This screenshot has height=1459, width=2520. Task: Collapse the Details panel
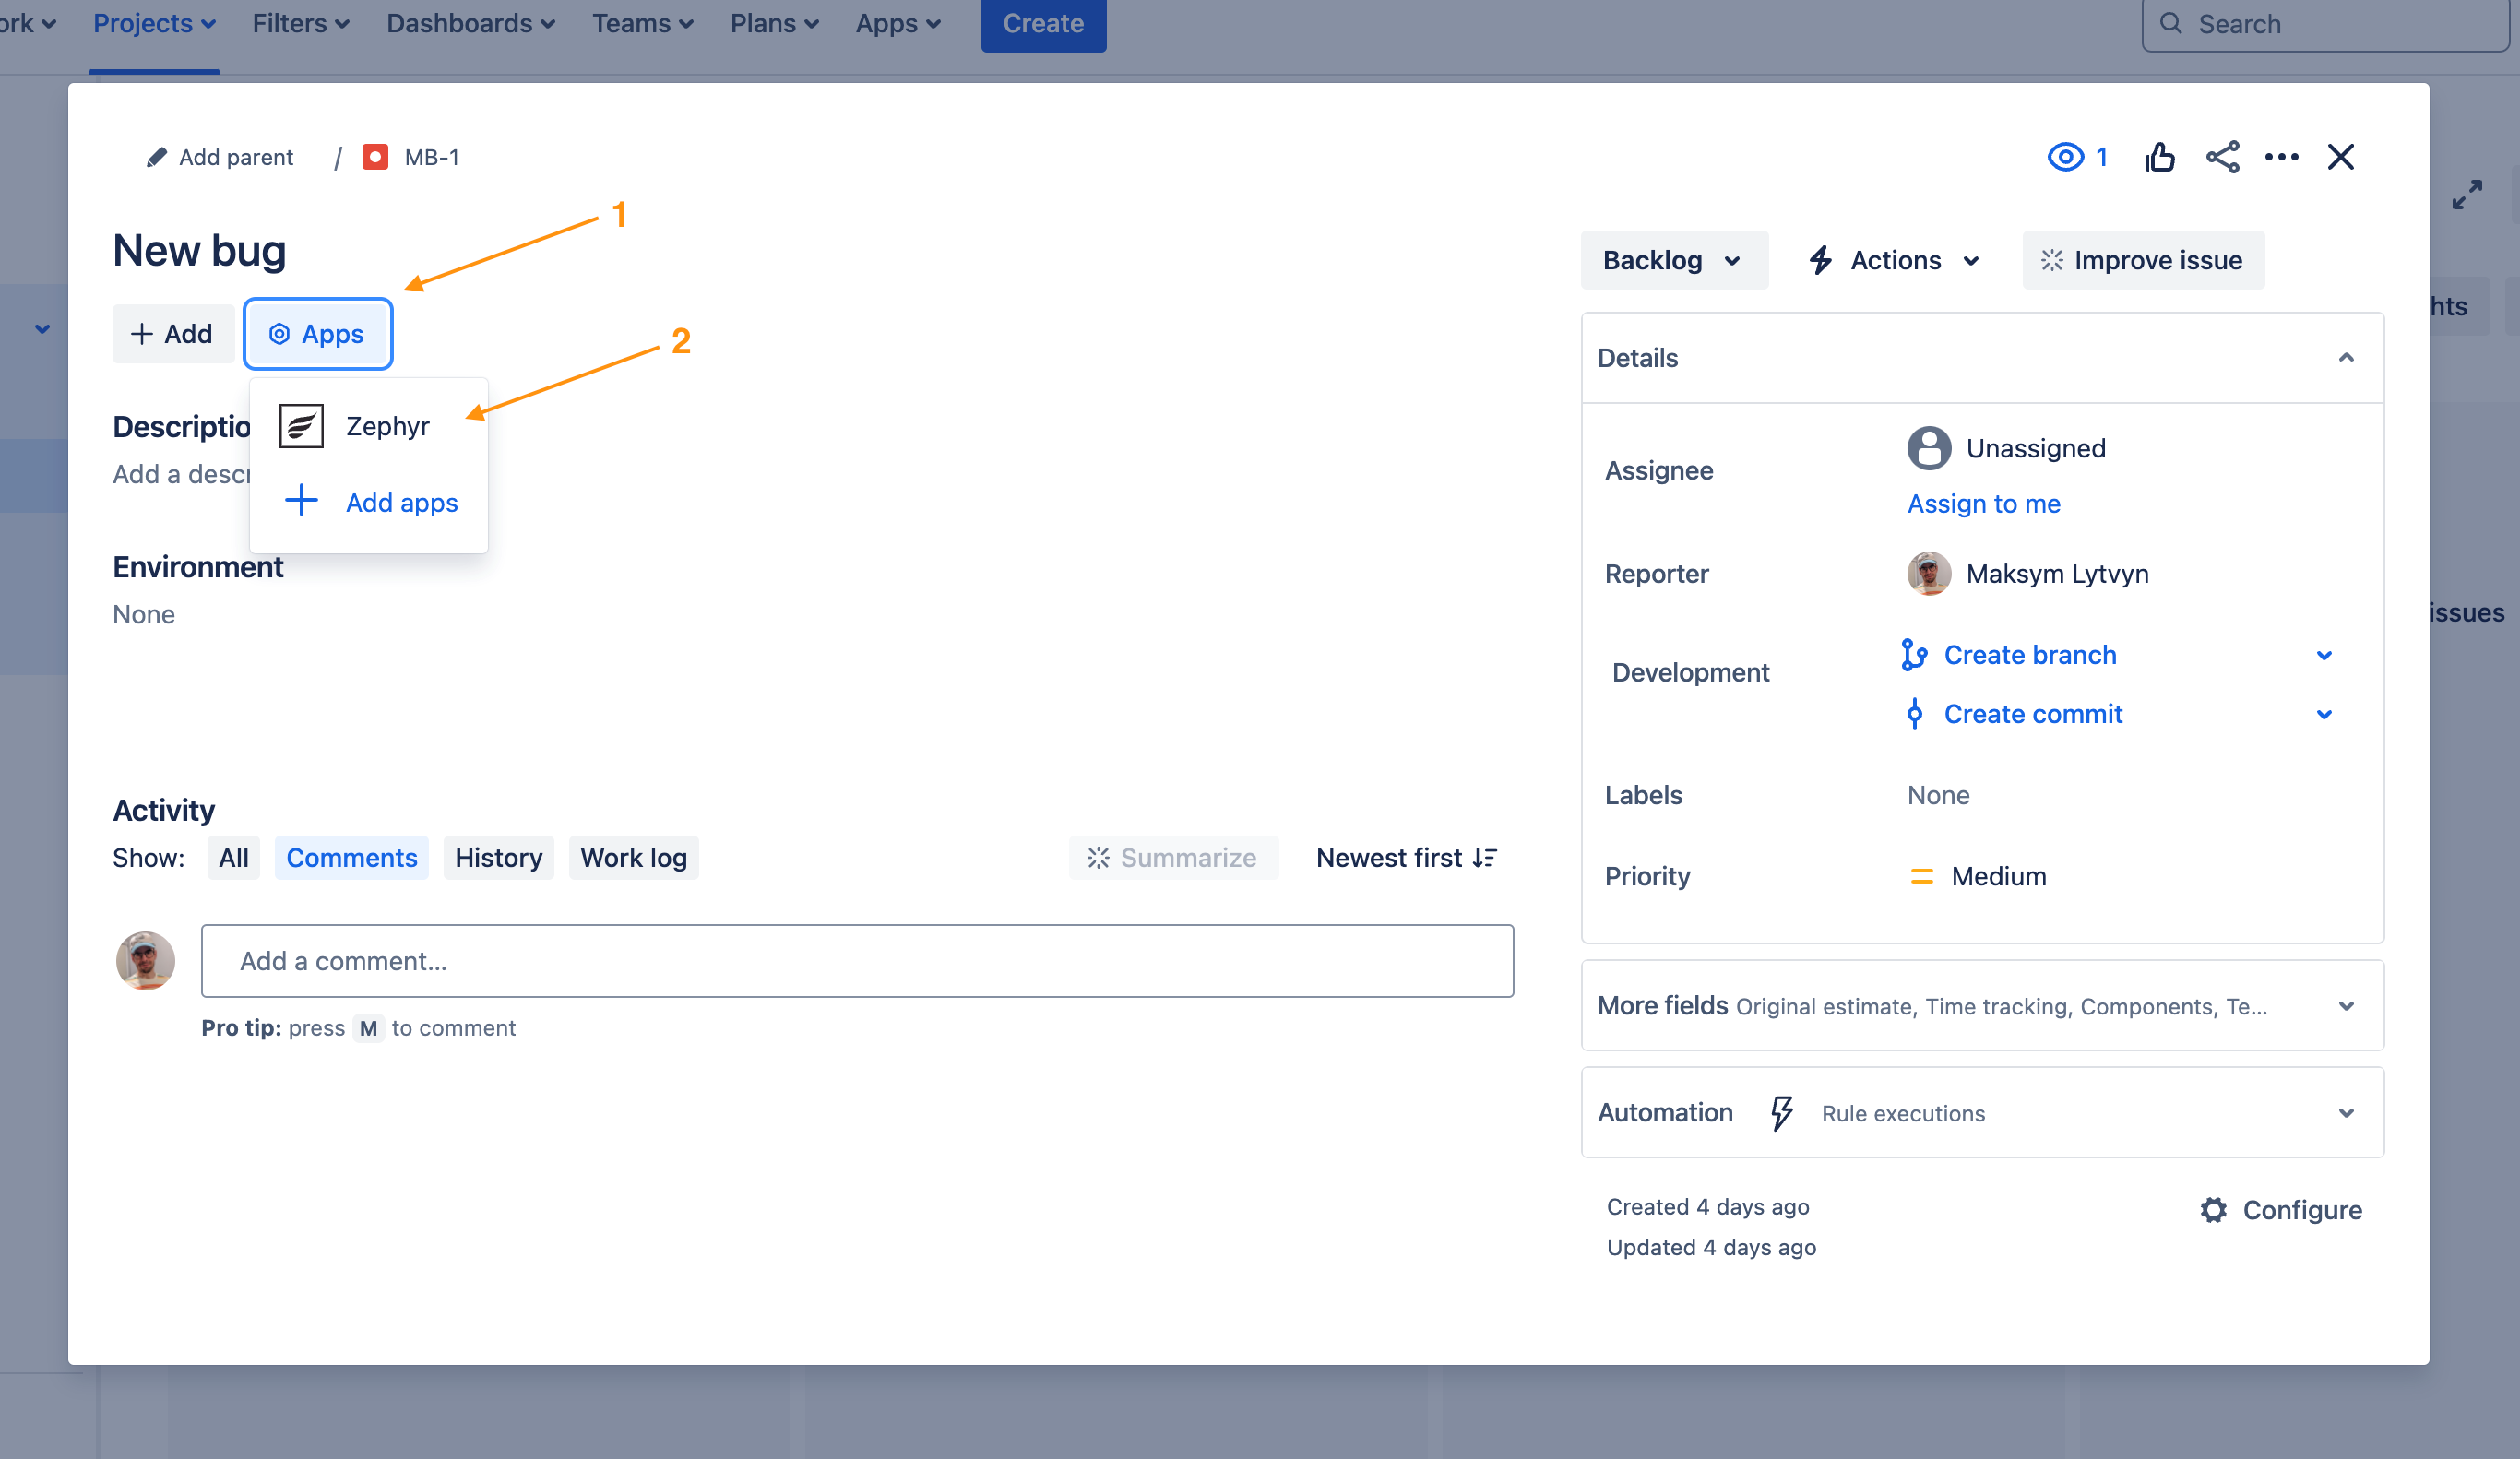pos(2345,358)
